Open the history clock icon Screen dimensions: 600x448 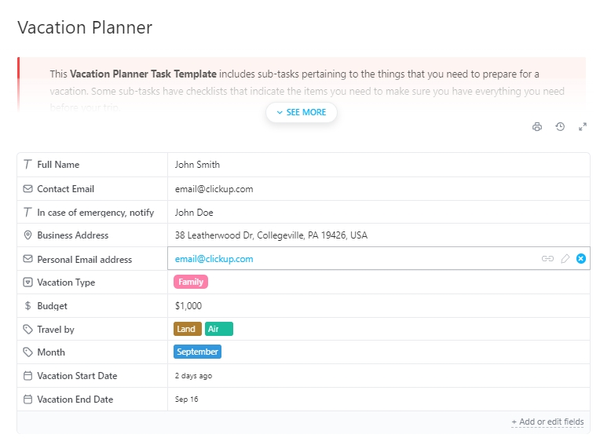[x=560, y=127]
